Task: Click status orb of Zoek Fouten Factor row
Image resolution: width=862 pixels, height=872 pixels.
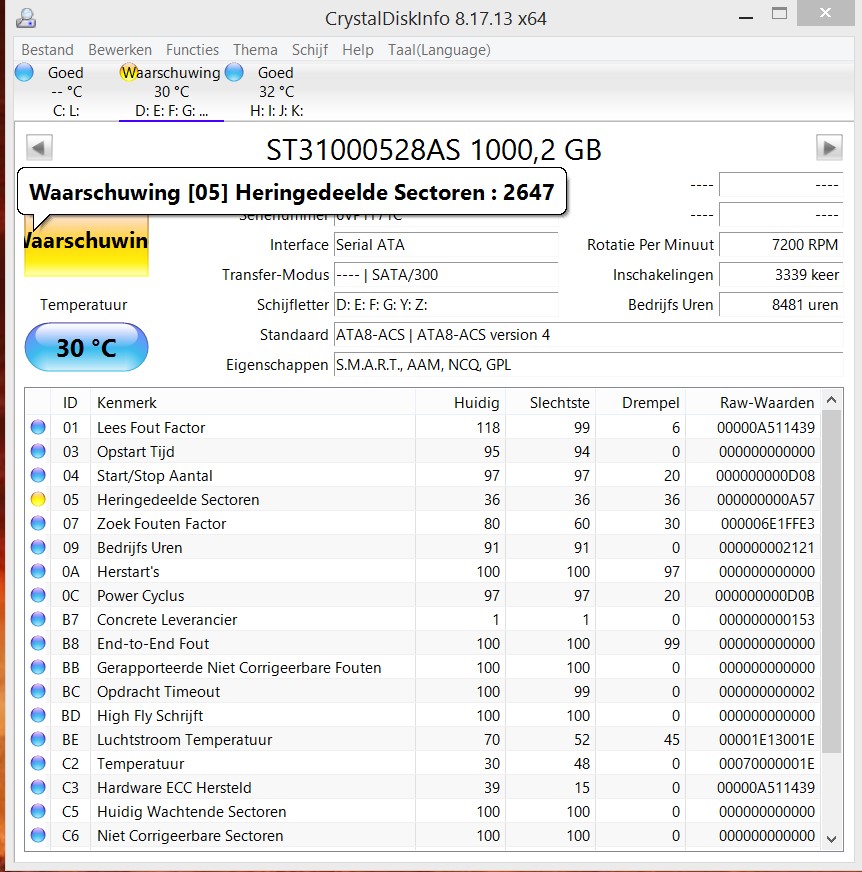Action: coord(38,523)
